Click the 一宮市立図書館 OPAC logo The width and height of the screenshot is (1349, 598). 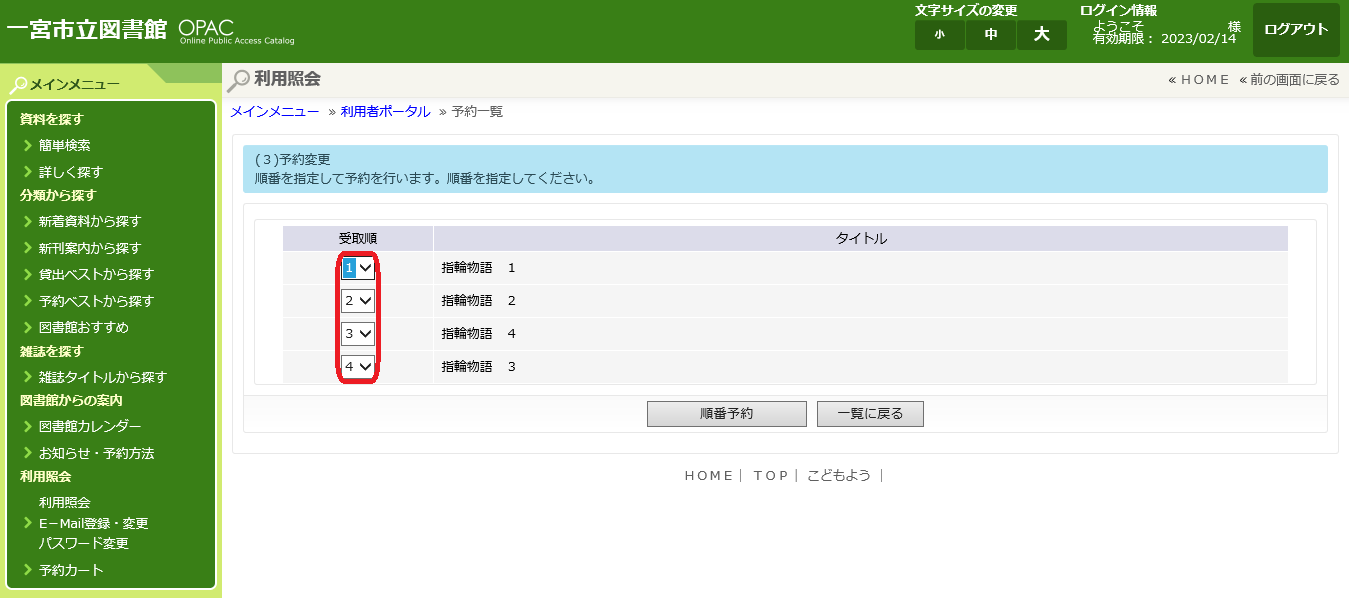(x=150, y=30)
